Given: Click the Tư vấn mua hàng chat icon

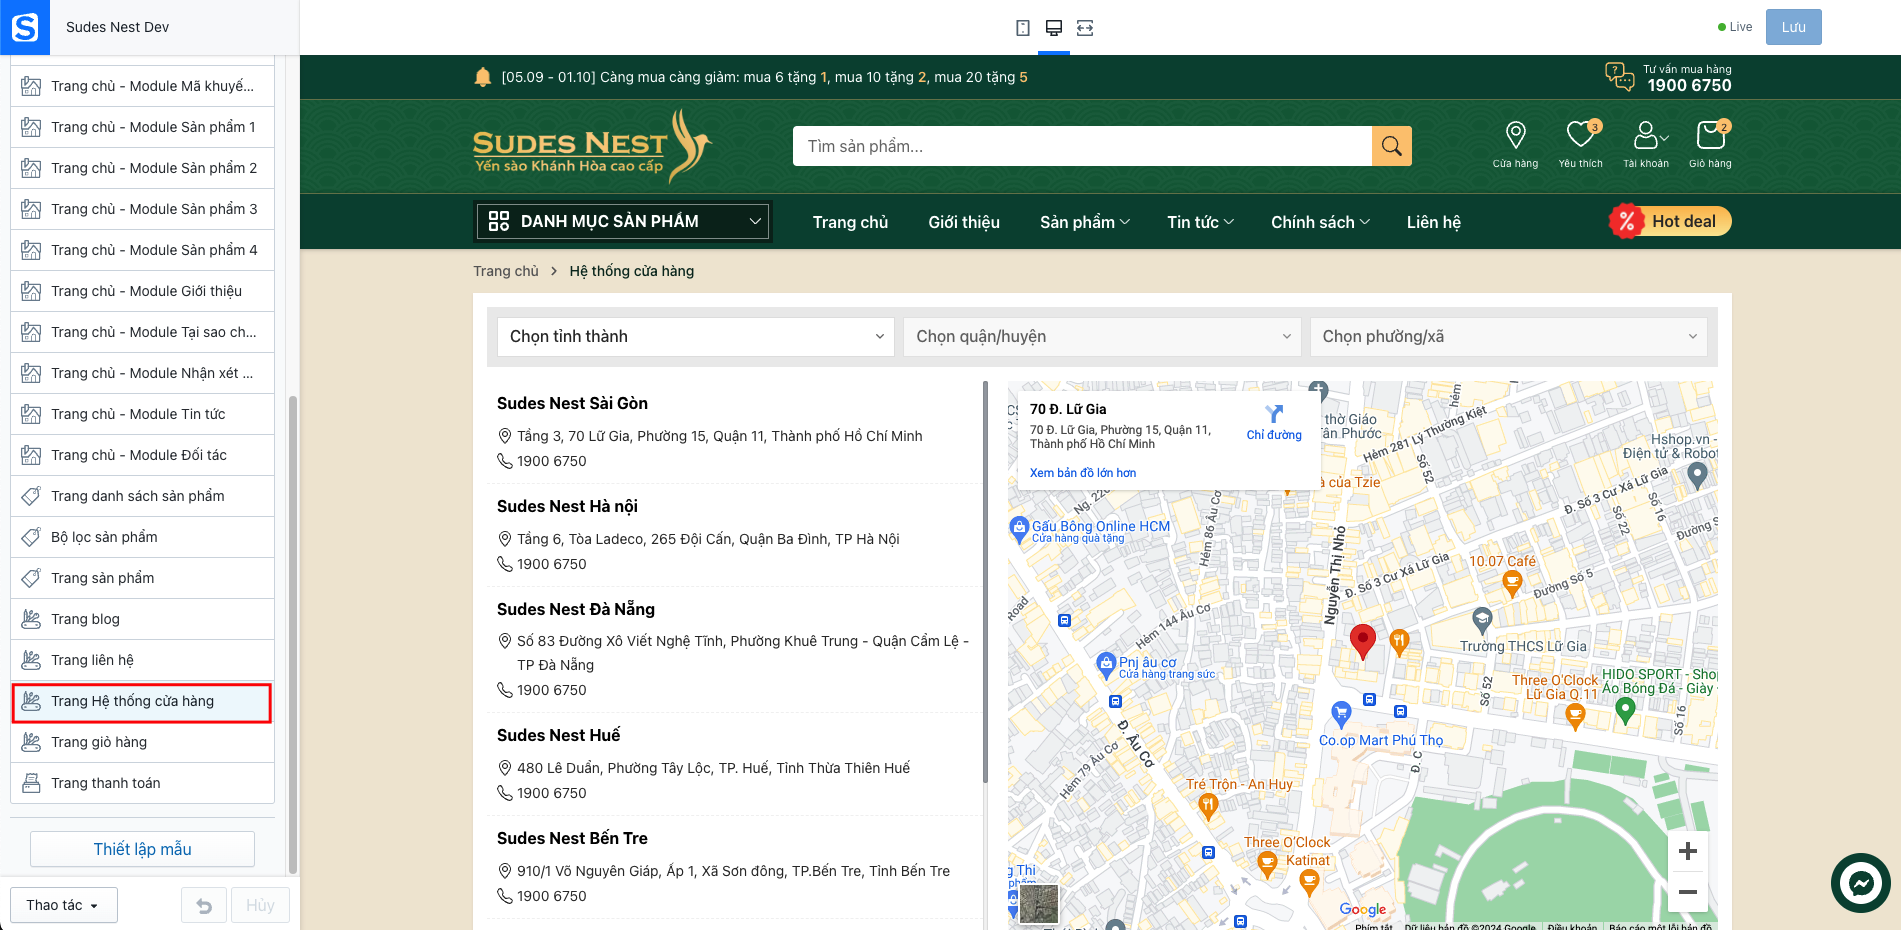Looking at the screenshot, I should 1620,76.
